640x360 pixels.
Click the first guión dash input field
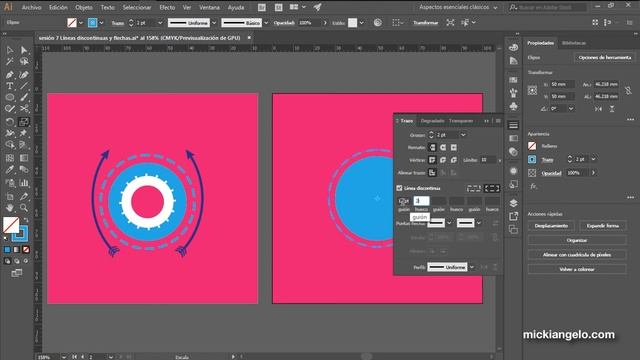[x=404, y=201]
